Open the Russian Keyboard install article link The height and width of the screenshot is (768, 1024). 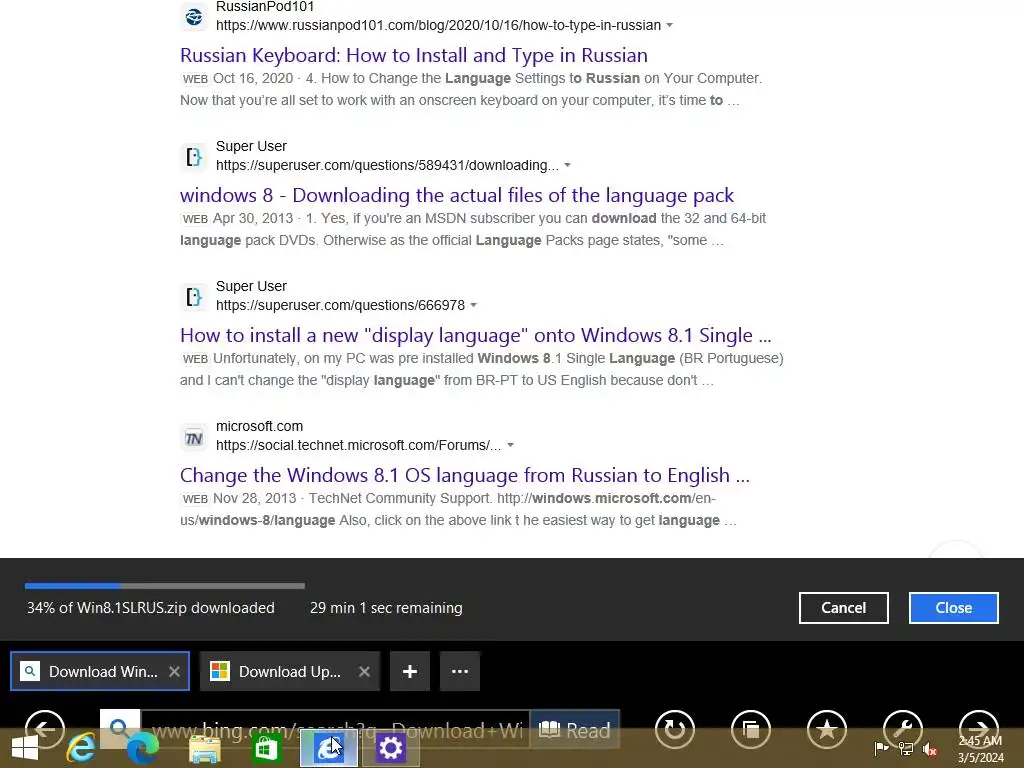tap(413, 55)
